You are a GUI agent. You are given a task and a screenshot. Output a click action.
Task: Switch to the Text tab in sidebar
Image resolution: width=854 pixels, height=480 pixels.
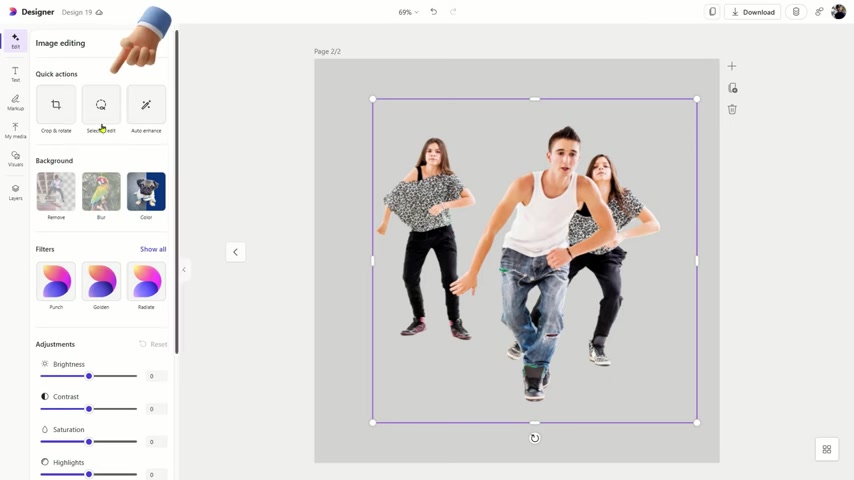pyautogui.click(x=15, y=74)
